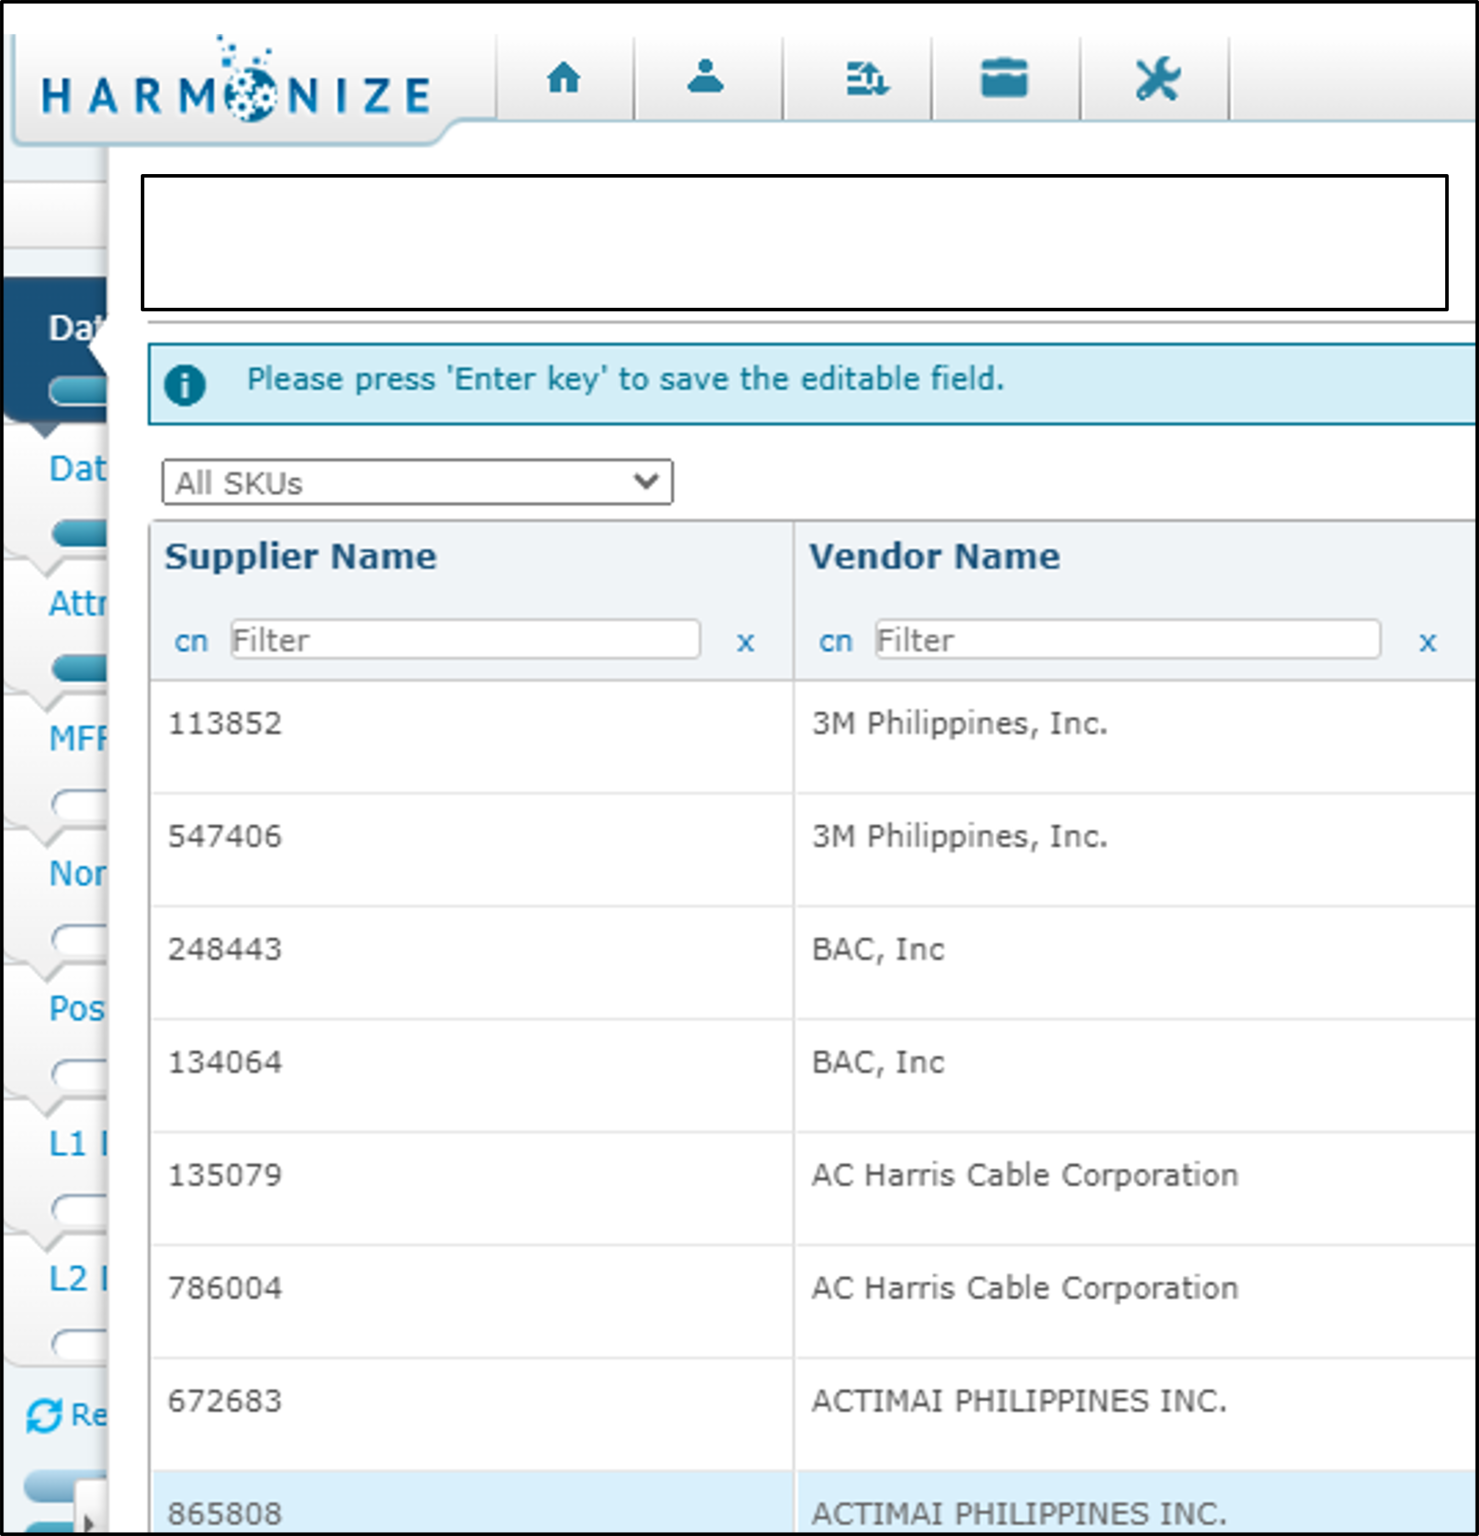
Task: Switch to the Pos sidebar tab
Action: pos(76,1010)
